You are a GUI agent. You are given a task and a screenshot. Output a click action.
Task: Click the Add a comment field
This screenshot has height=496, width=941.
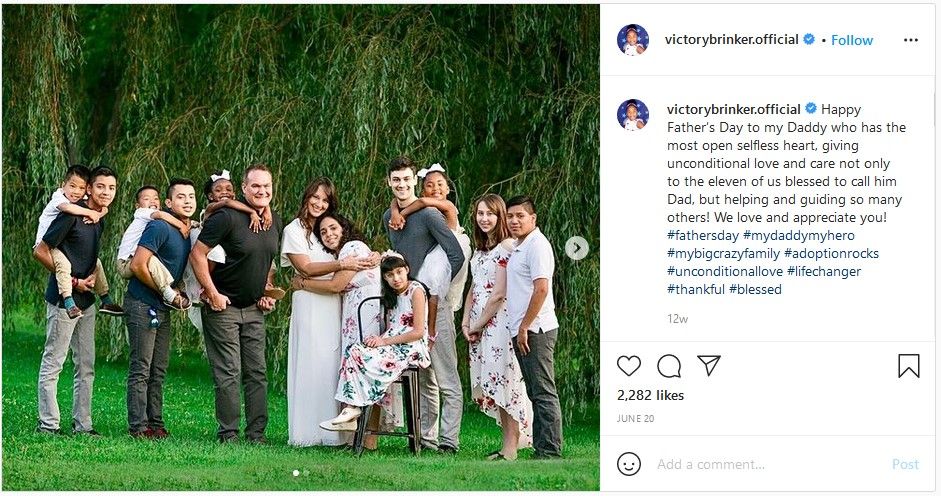click(x=770, y=464)
